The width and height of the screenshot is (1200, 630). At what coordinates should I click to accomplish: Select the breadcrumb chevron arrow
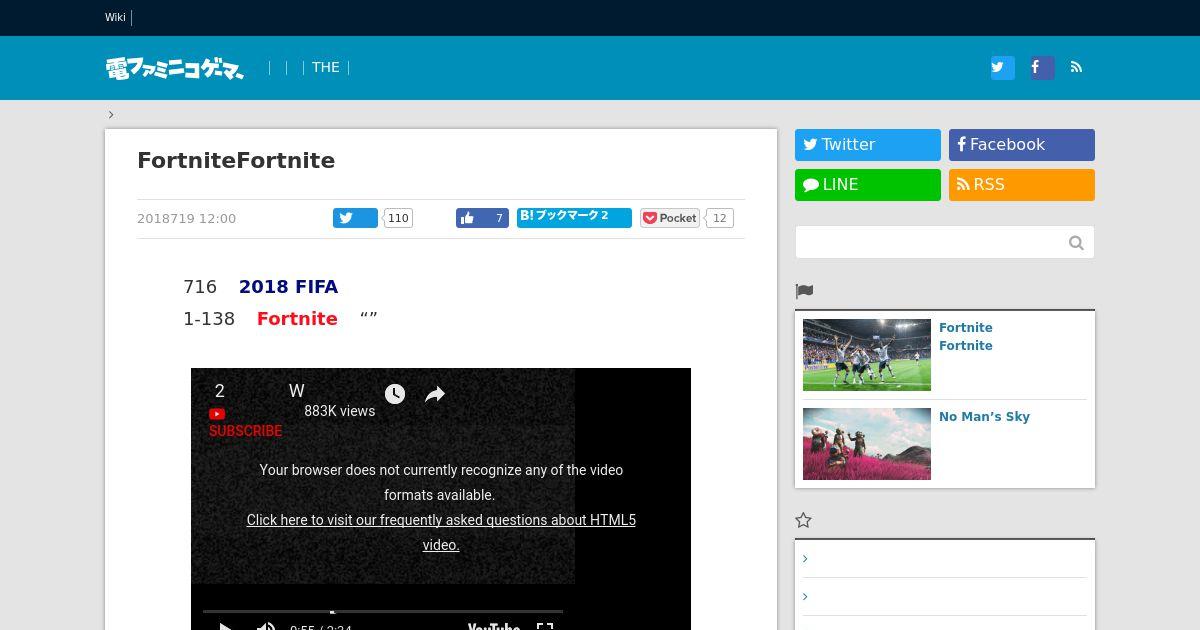(x=111, y=114)
